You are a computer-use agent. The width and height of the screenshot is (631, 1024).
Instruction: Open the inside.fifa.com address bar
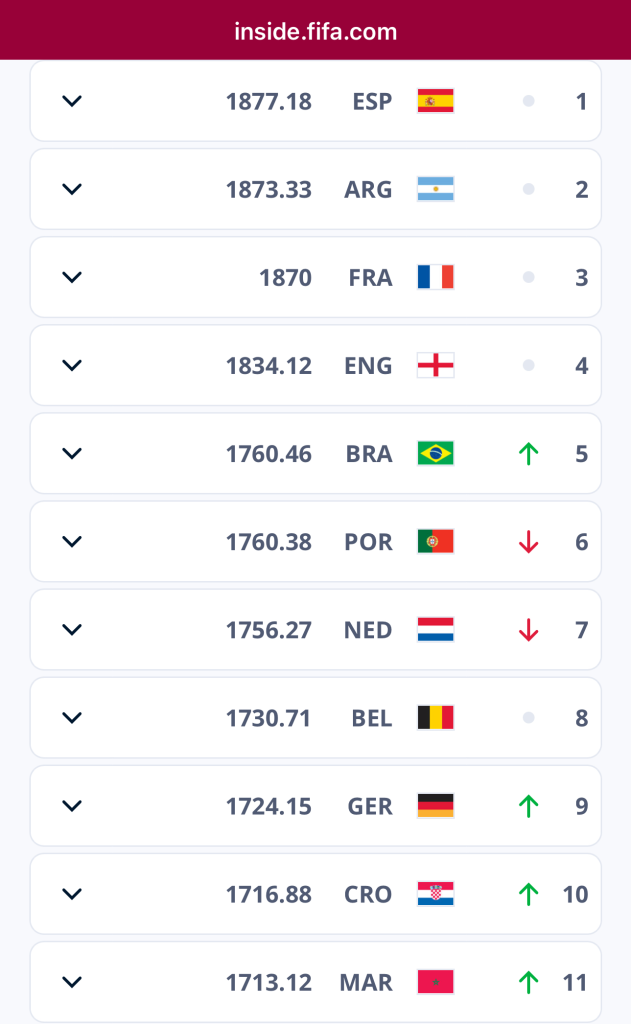coord(316,31)
